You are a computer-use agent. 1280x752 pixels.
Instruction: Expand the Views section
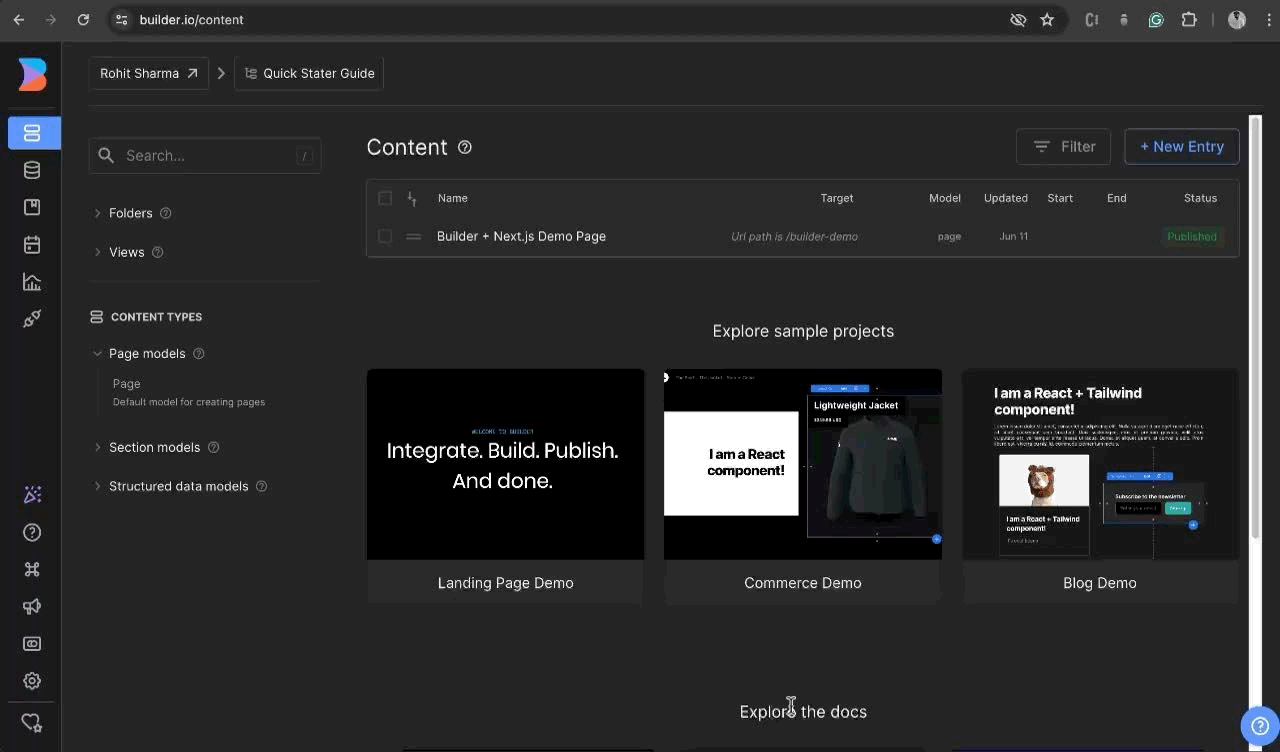pyautogui.click(x=98, y=252)
